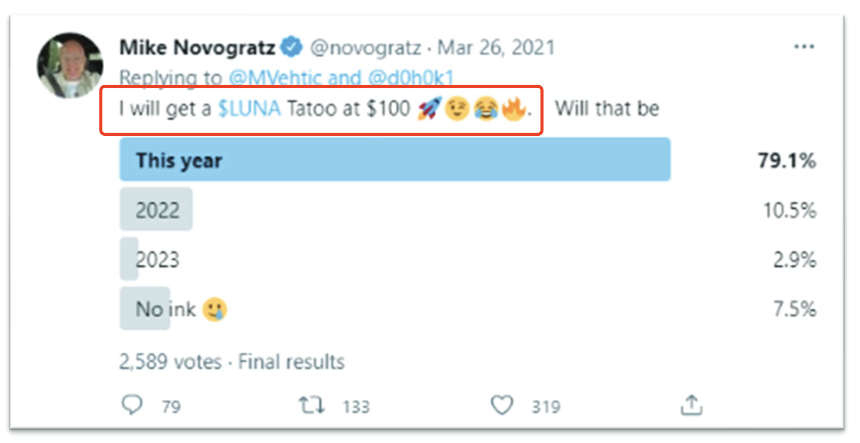Select the 2022 poll option
This screenshot has width=860, height=443.
tap(157, 210)
